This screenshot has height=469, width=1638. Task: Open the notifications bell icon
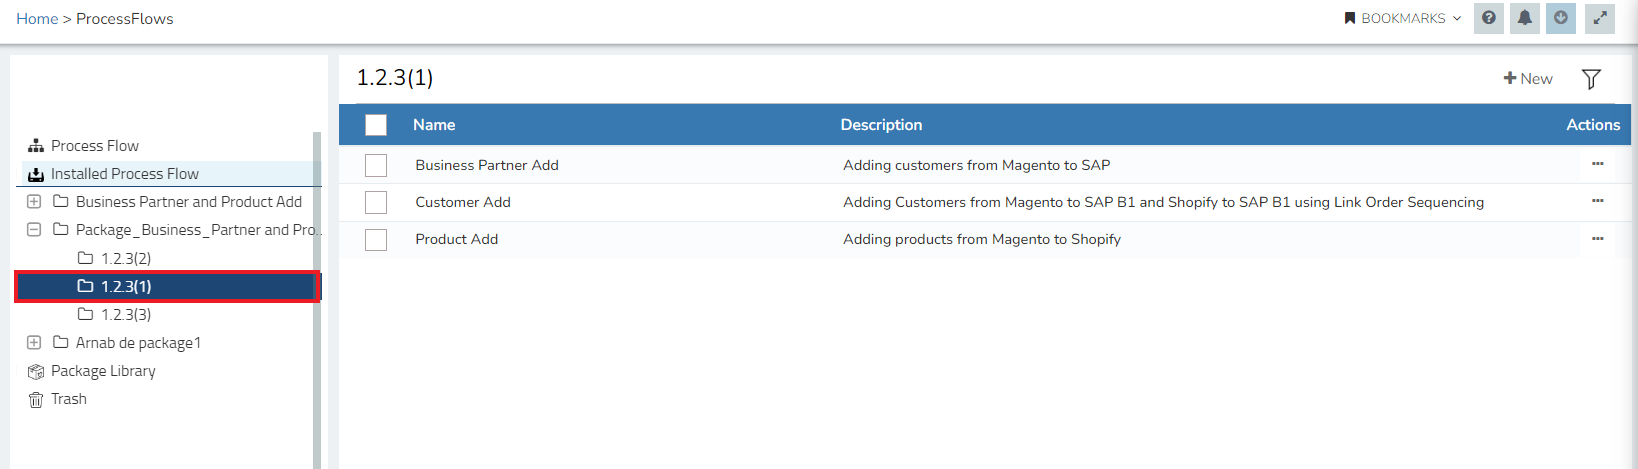click(1525, 18)
